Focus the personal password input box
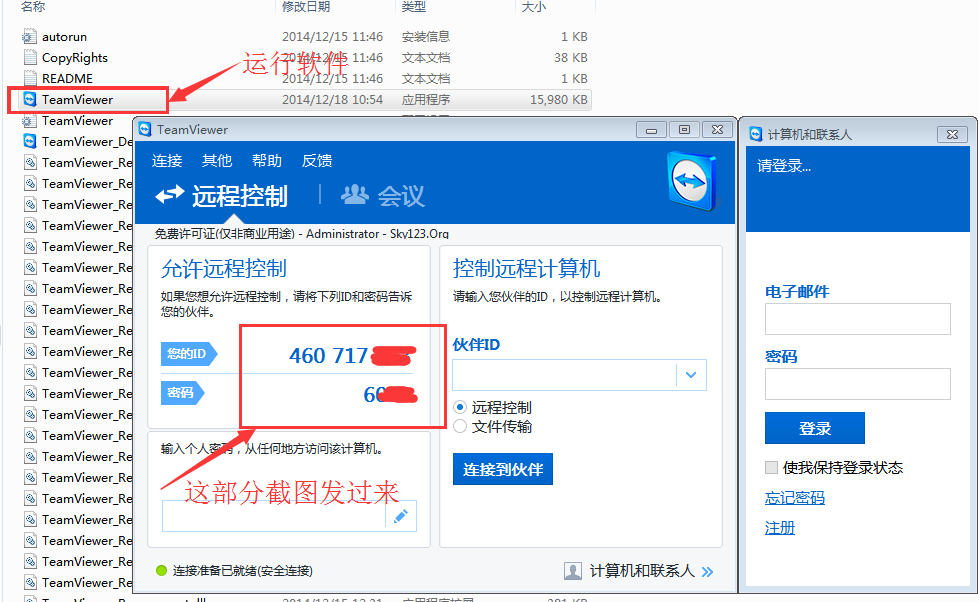The image size is (979, 602). pos(273,516)
